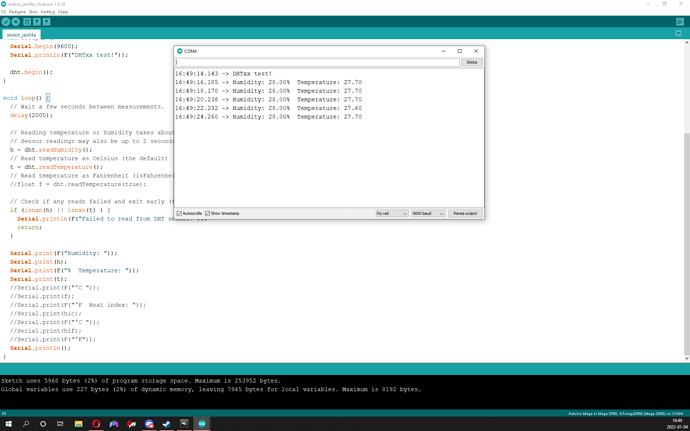Maximize the COM4 serial monitor window

(459, 51)
